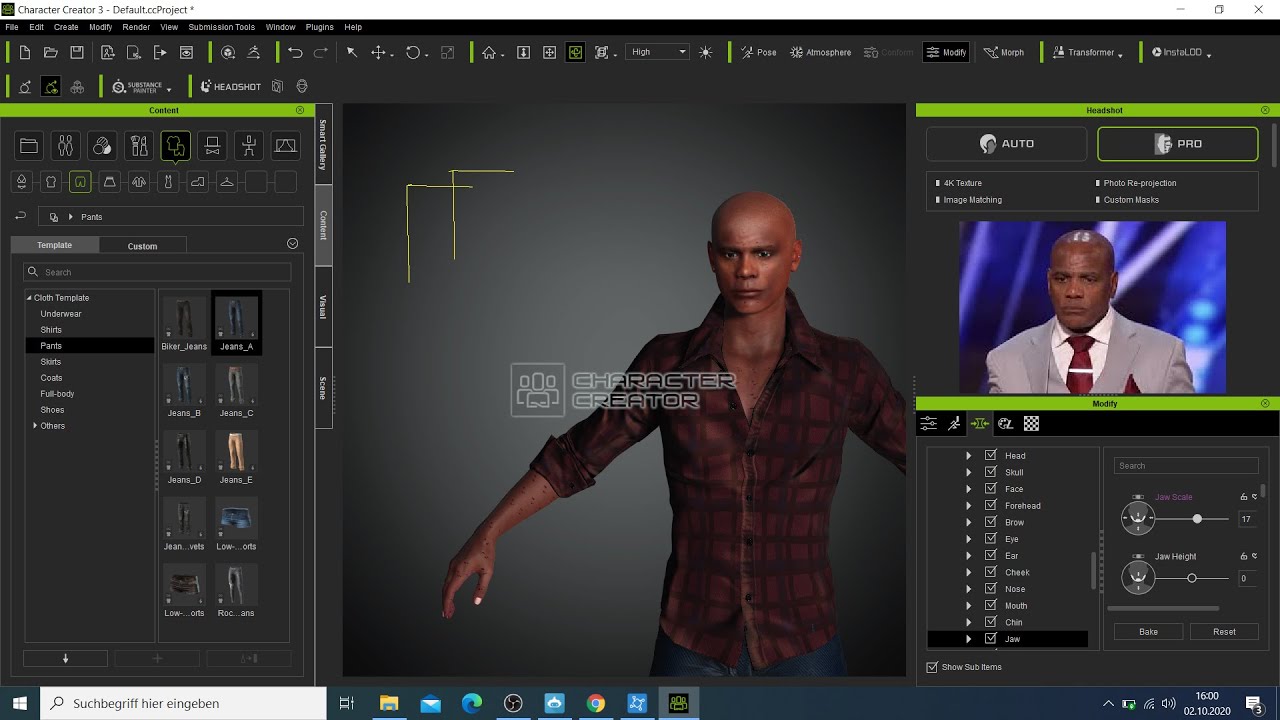Switch to the Custom content tab
1280x720 pixels.
(142, 246)
